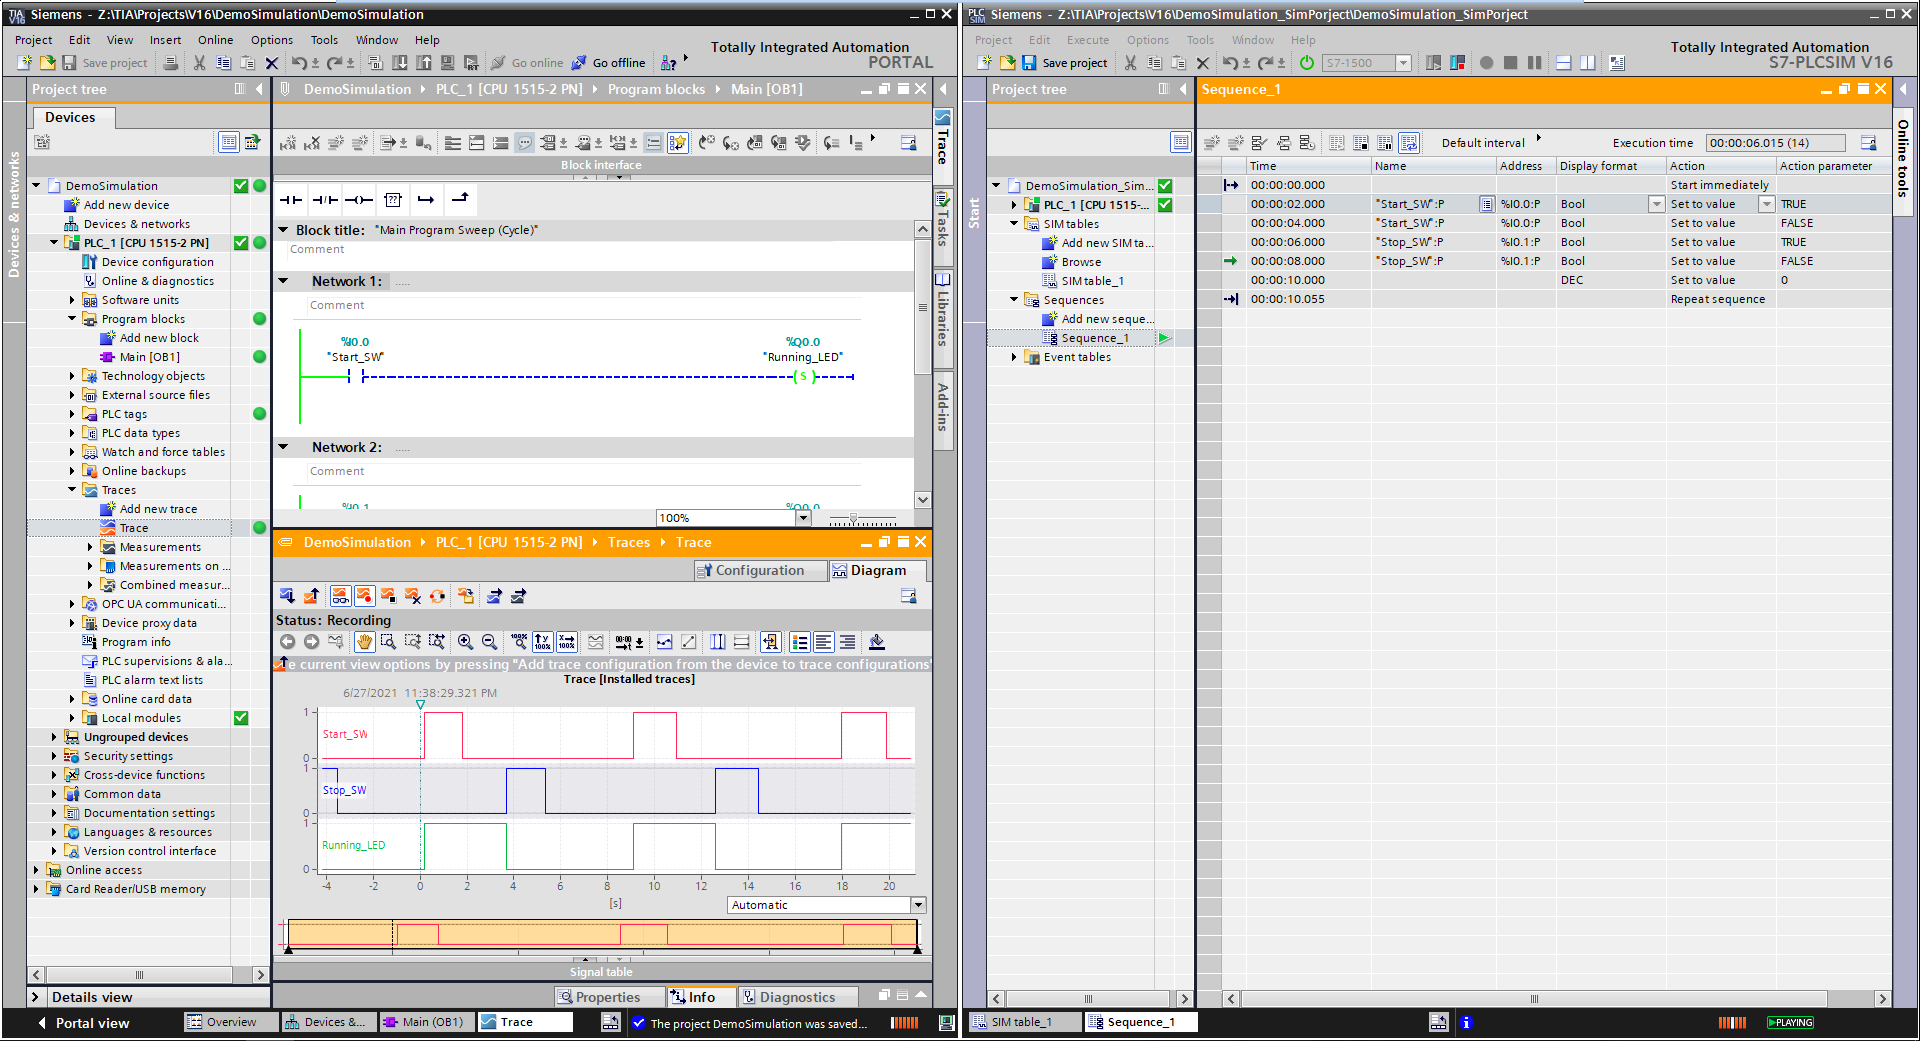This screenshot has width=1920, height=1041.
Task: Collapse Network 1 in the editor
Action: point(284,281)
